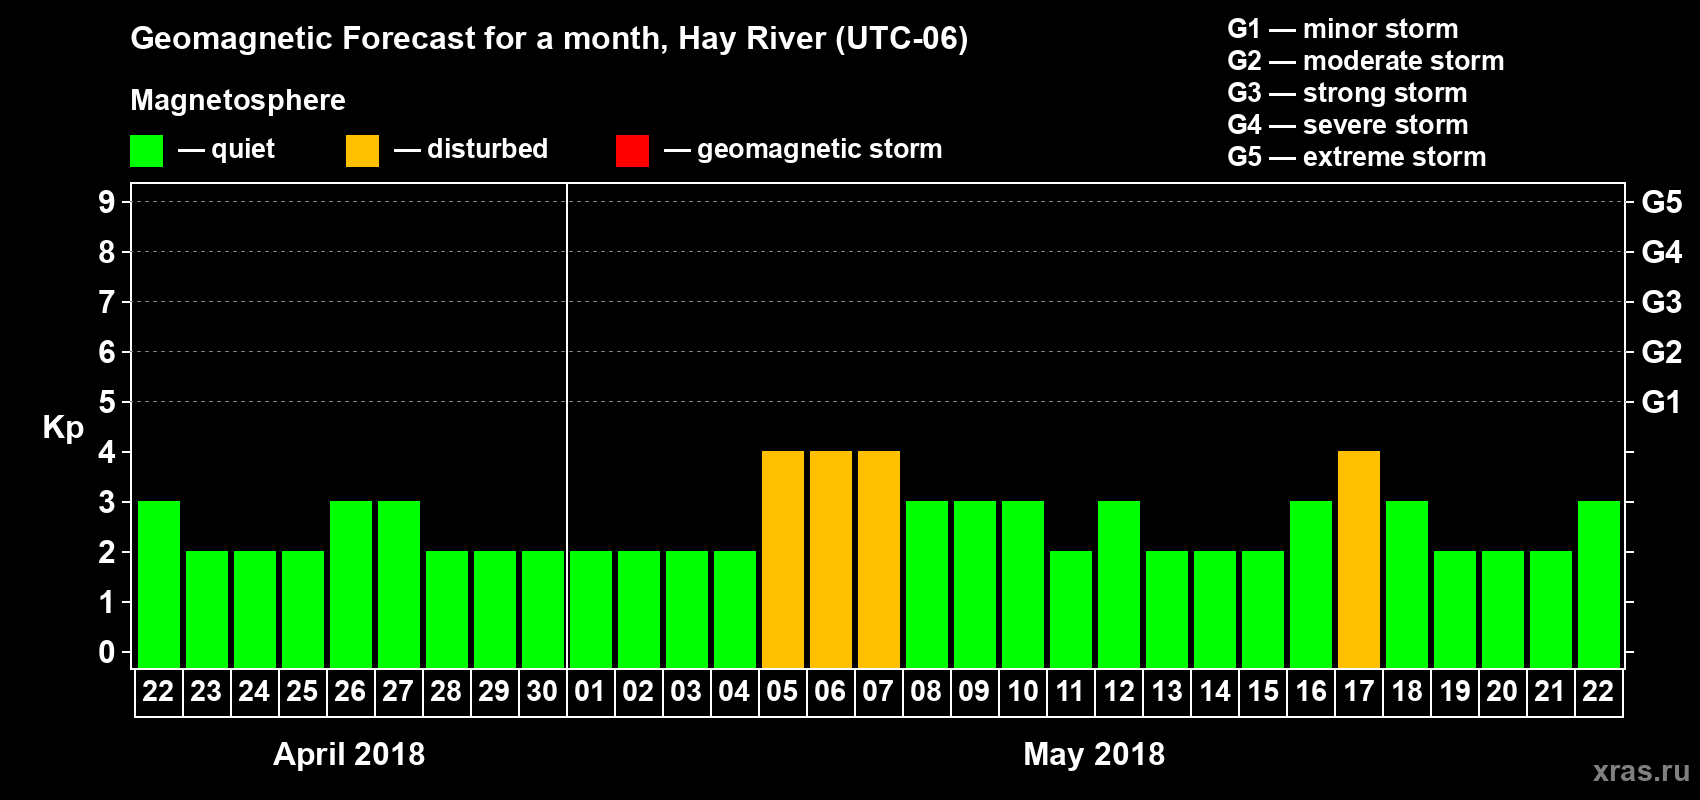Click the 'April 2018' month label
This screenshot has height=800, width=1700.
tap(349, 754)
